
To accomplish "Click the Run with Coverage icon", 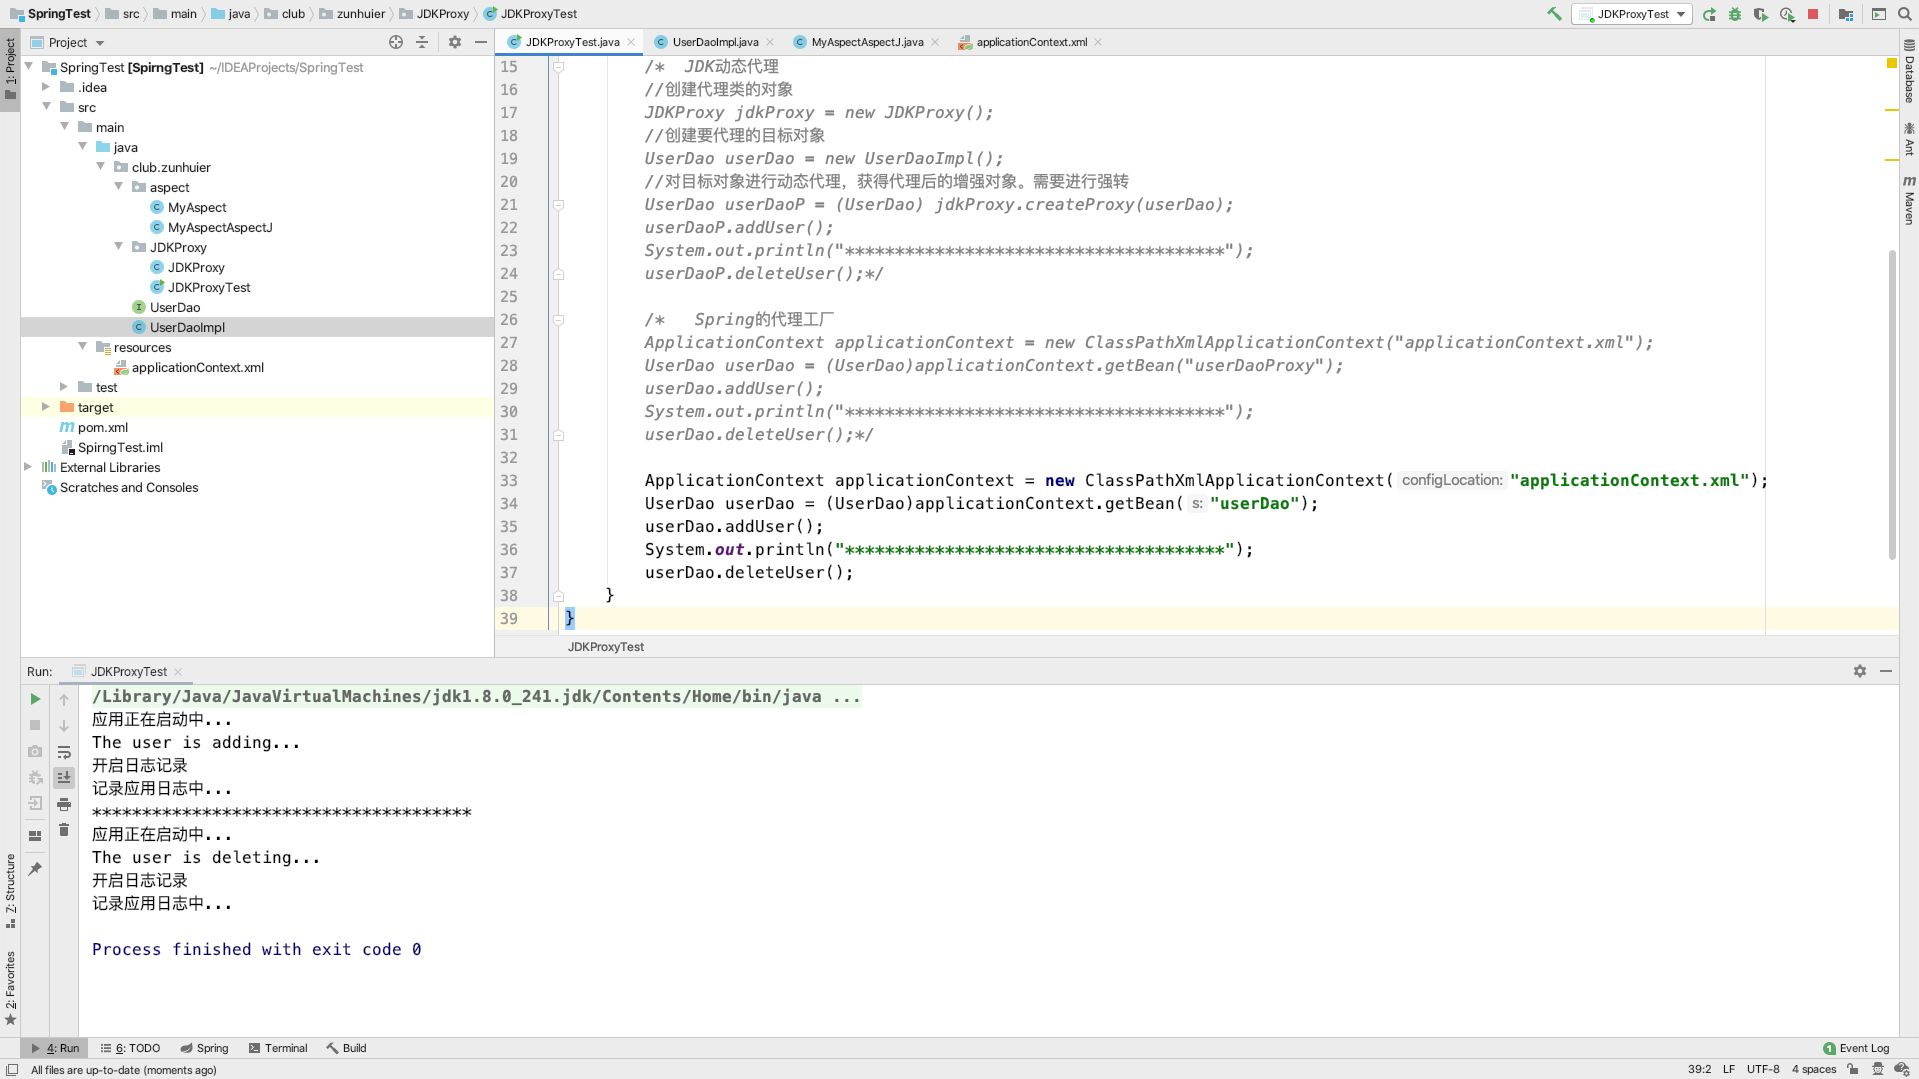I will coord(1761,14).
